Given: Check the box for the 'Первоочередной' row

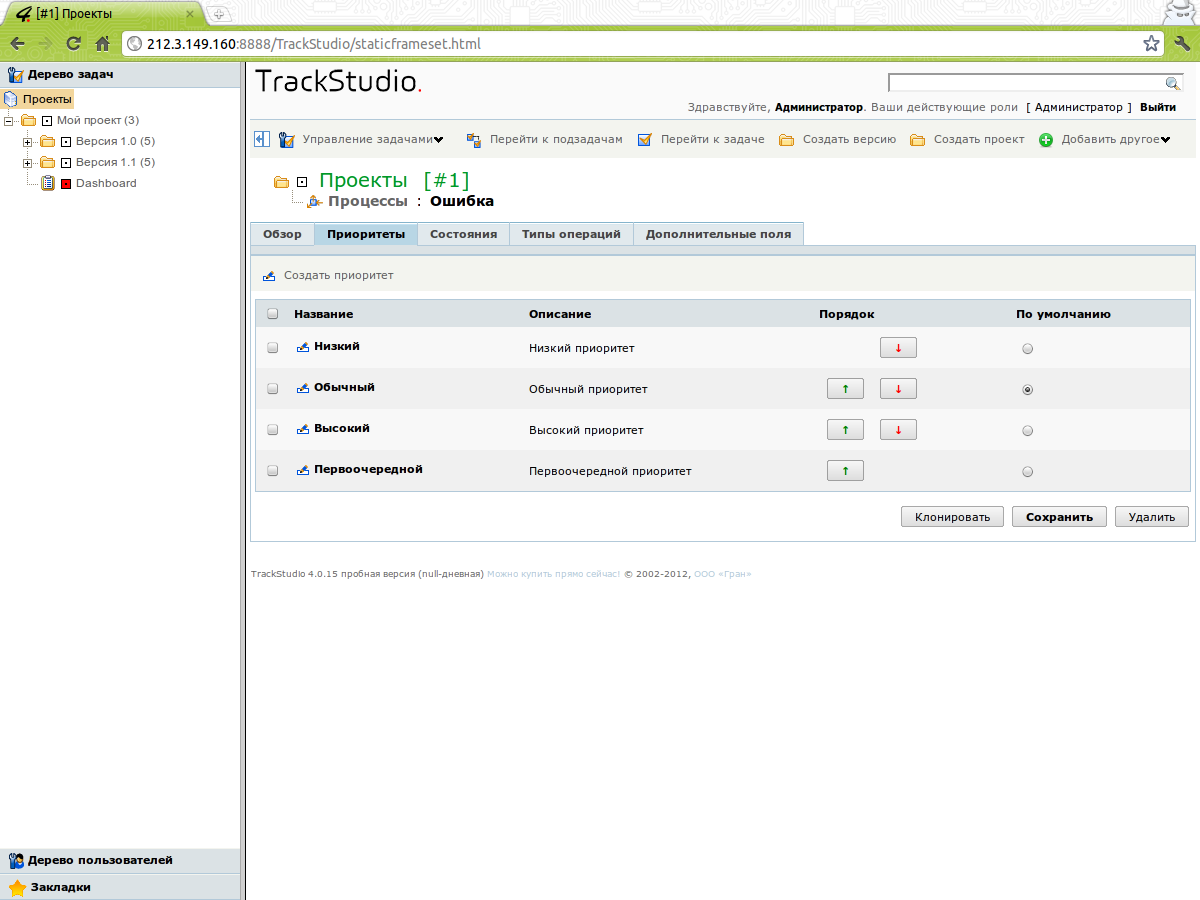Looking at the screenshot, I should (x=273, y=471).
